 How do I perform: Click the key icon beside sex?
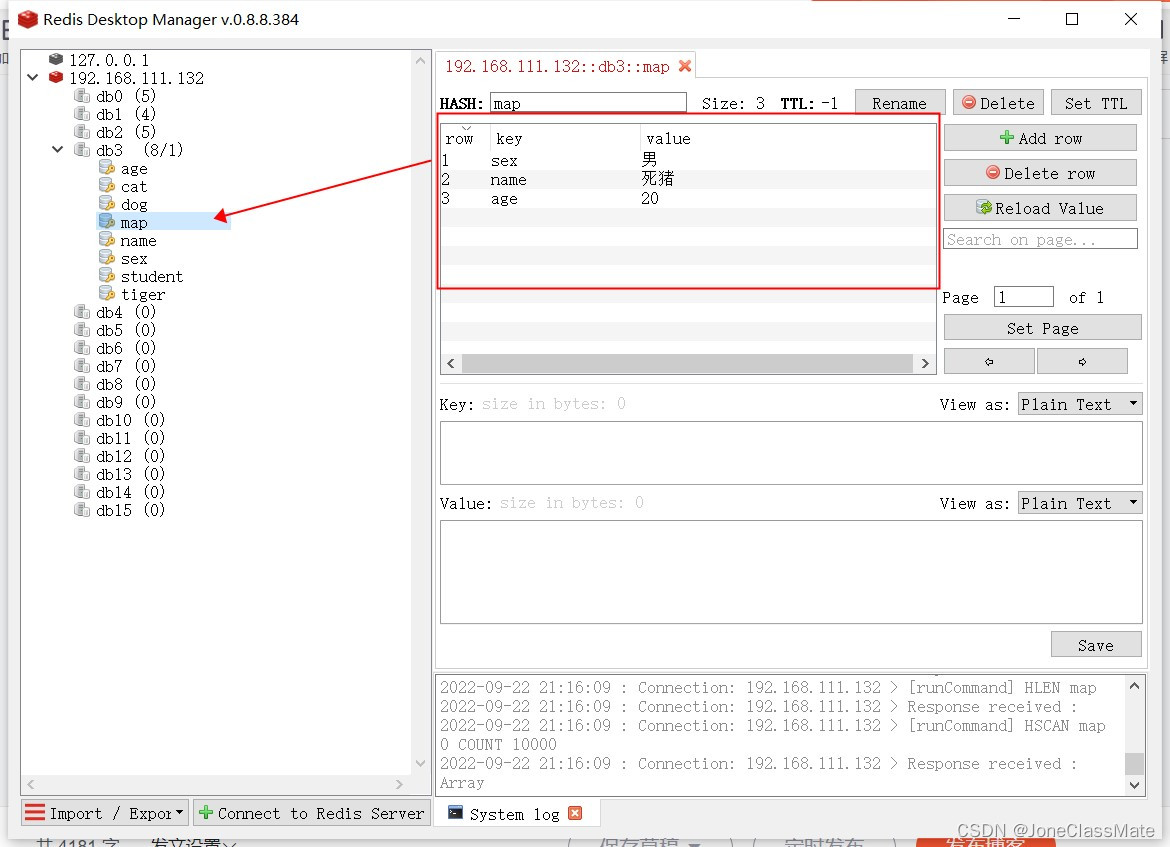tap(107, 257)
